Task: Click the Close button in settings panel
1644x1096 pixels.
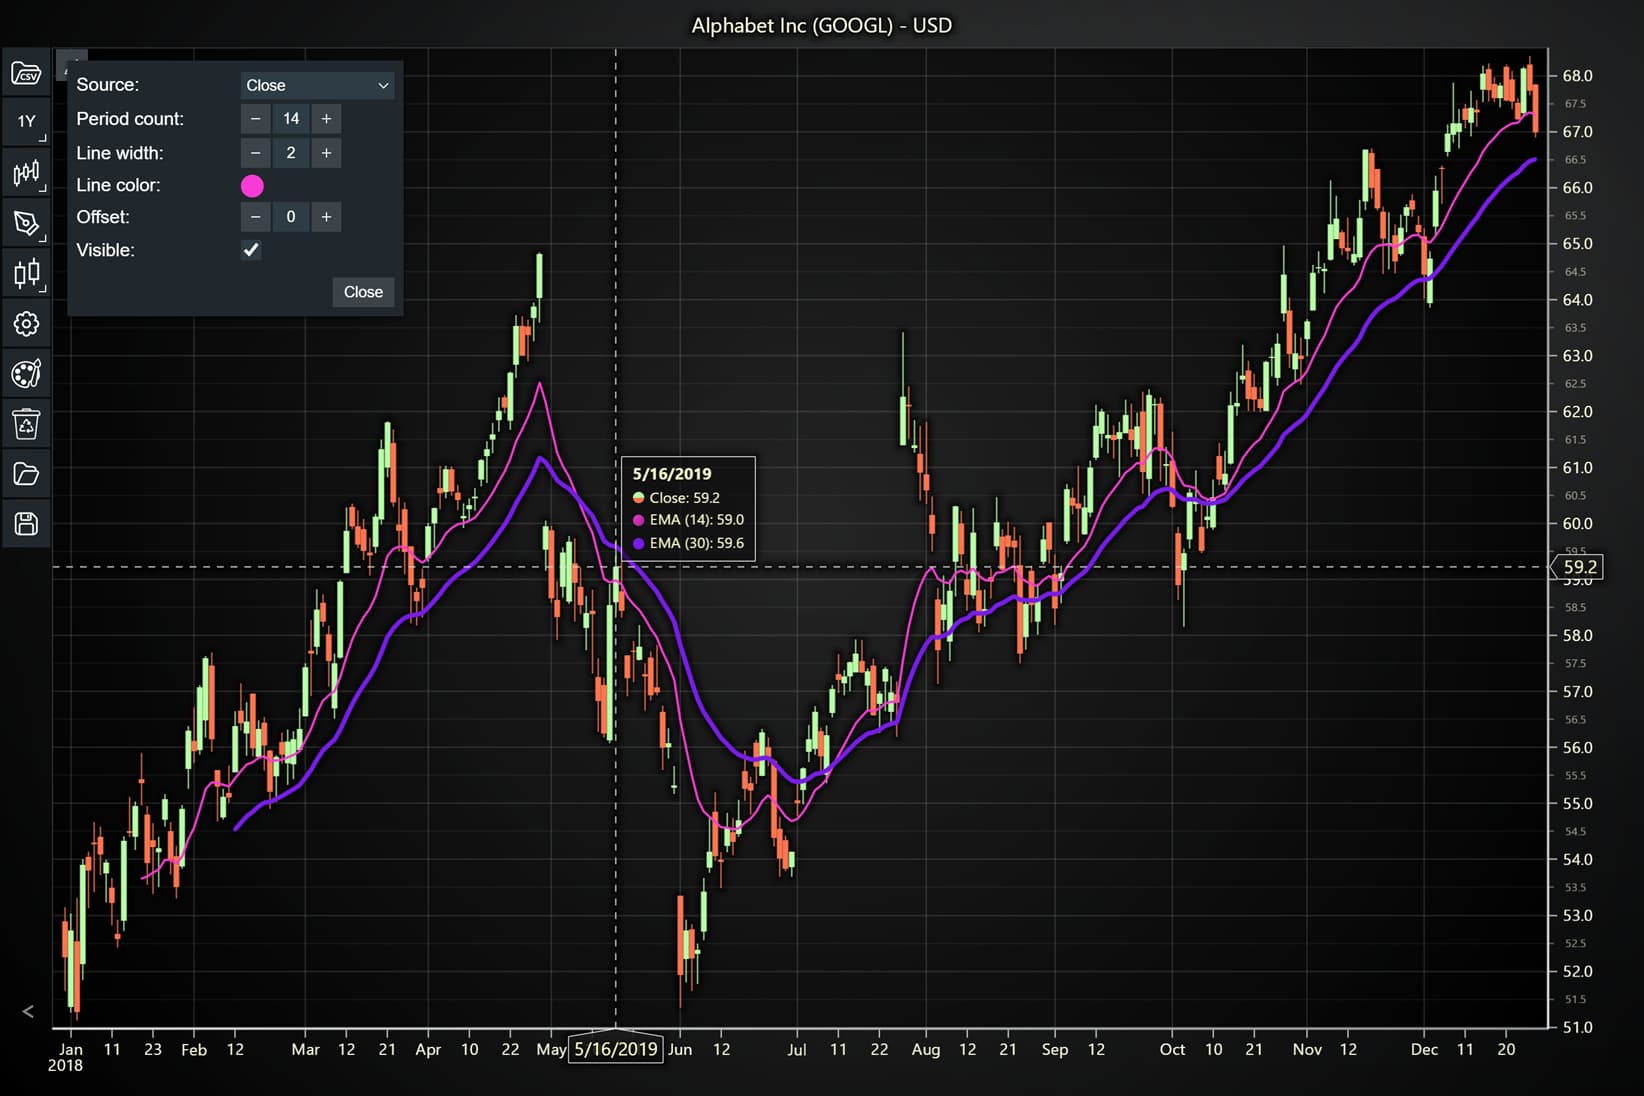Action: click(x=363, y=292)
